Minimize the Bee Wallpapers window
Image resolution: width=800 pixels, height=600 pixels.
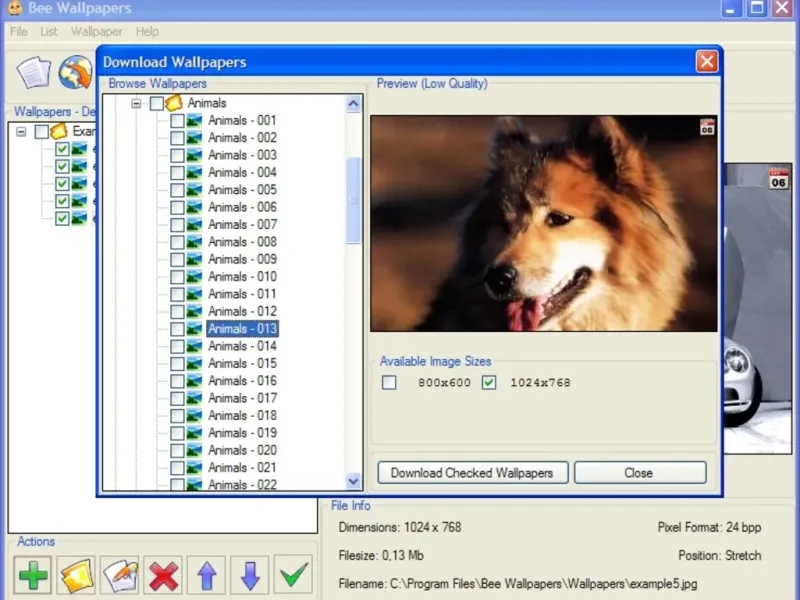coord(731,8)
